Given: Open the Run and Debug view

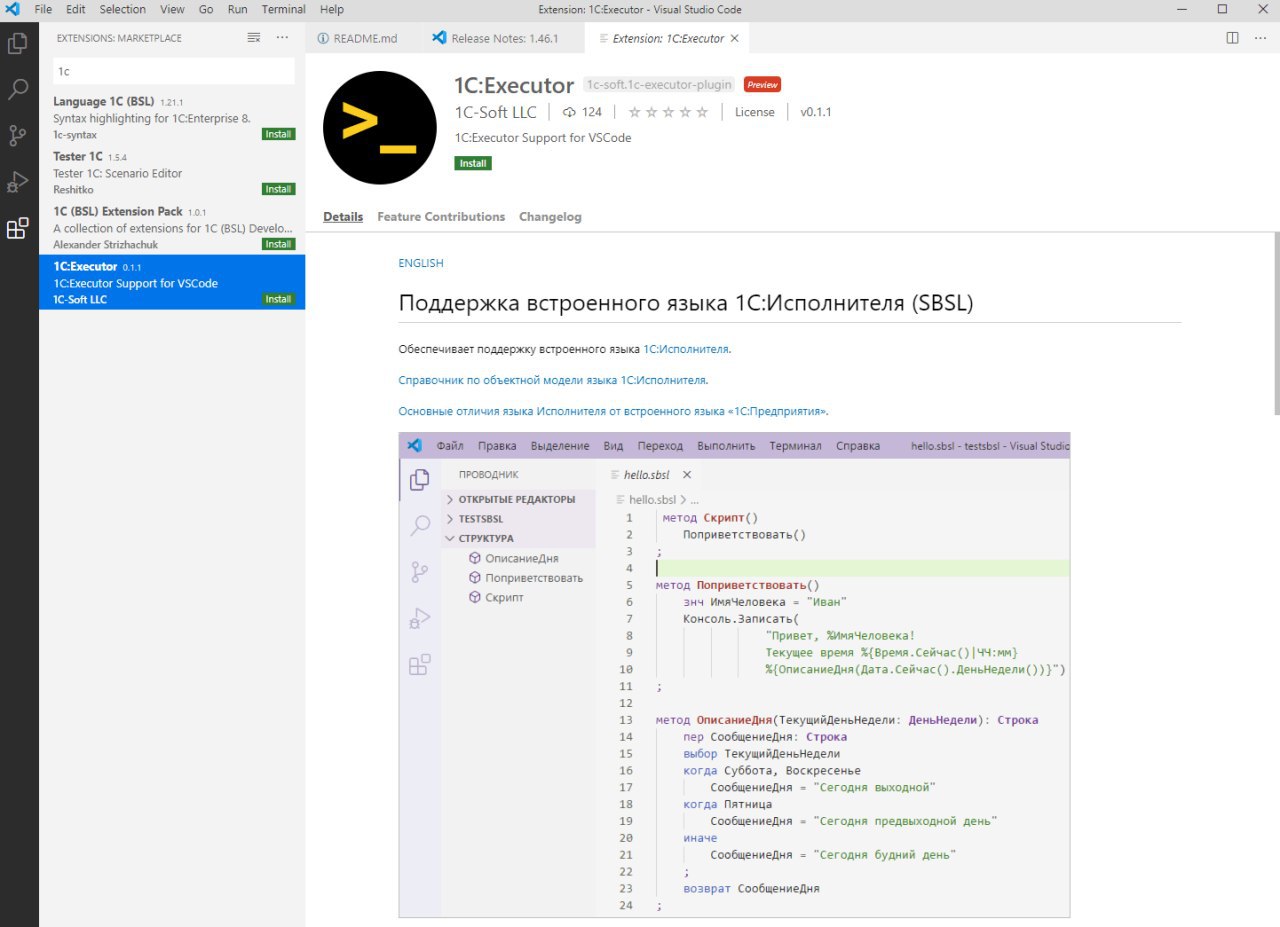Looking at the screenshot, I should pyautogui.click(x=18, y=182).
